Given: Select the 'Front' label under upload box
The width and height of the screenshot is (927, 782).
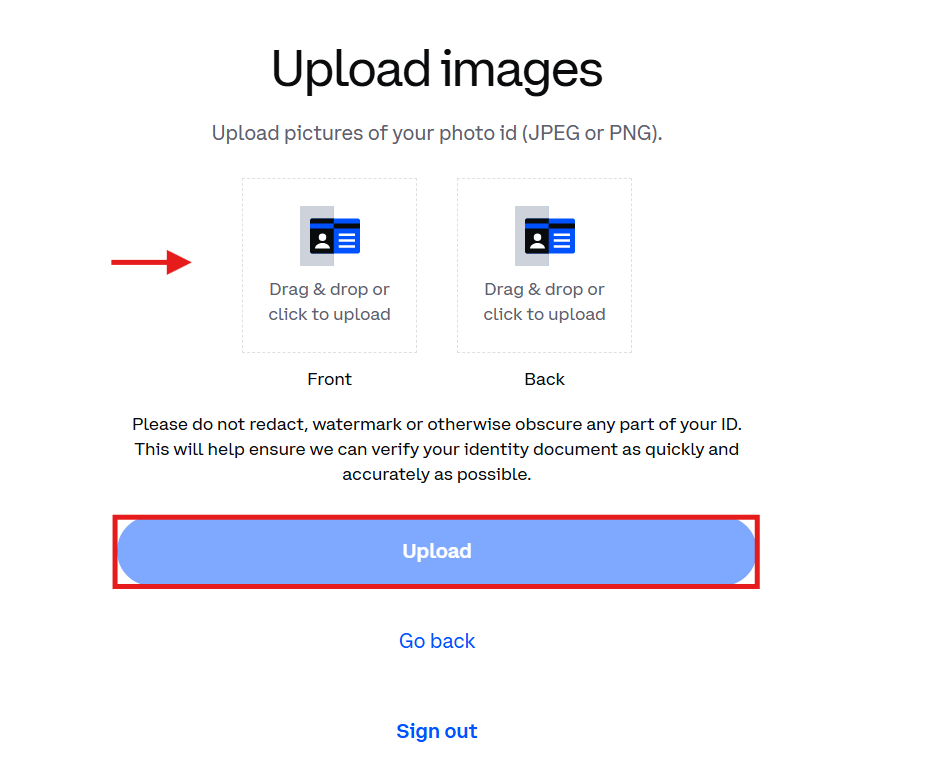Looking at the screenshot, I should pos(329,379).
